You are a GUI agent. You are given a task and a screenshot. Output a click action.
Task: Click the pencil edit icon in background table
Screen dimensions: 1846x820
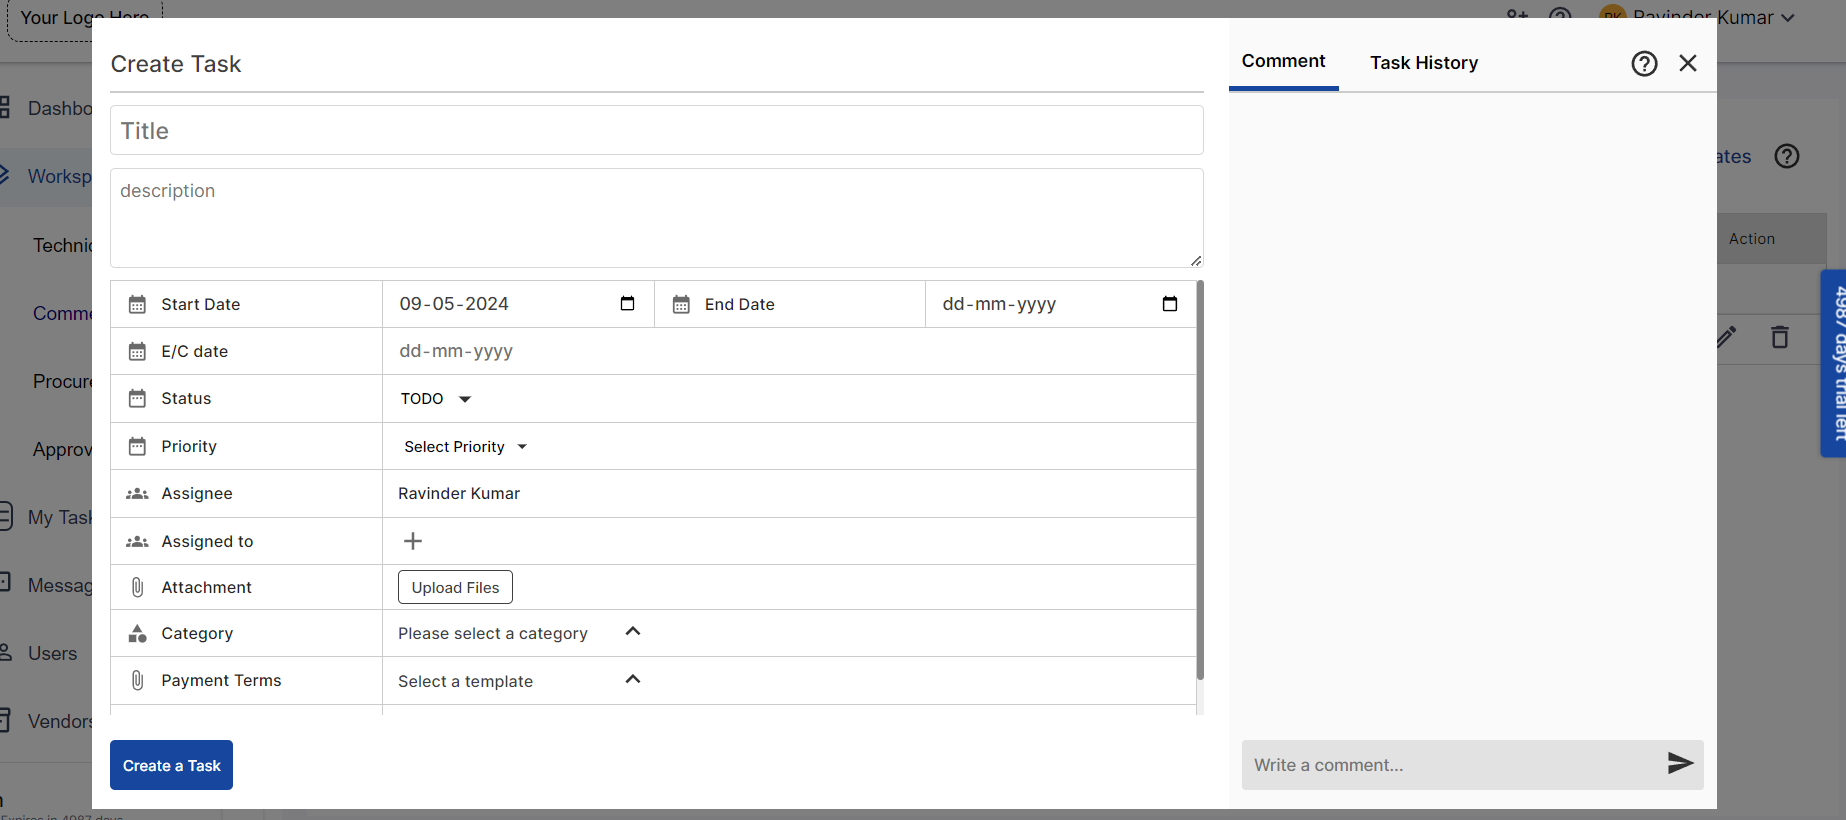[1727, 337]
